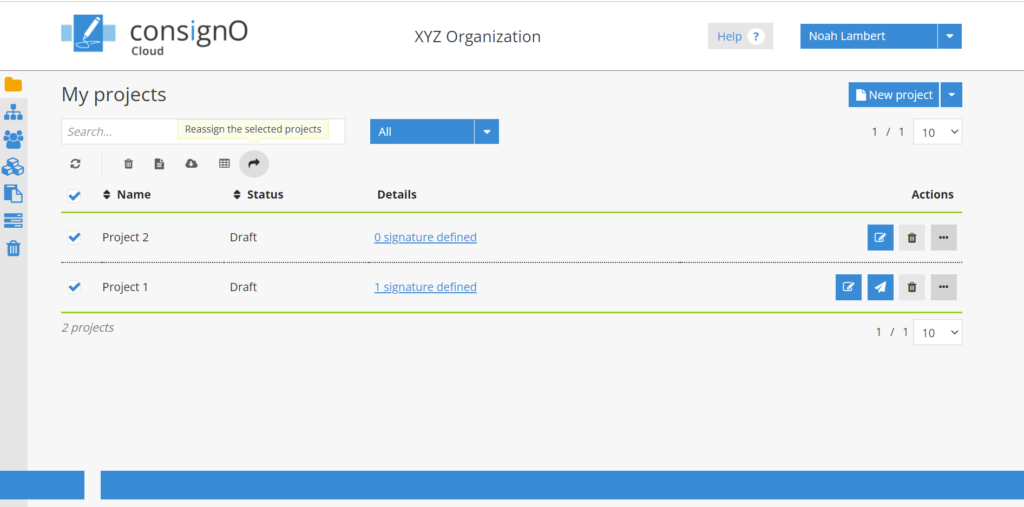Image resolution: width=1024 pixels, height=507 pixels.
Task: Expand the All status filter dropdown
Action: [x=486, y=132]
